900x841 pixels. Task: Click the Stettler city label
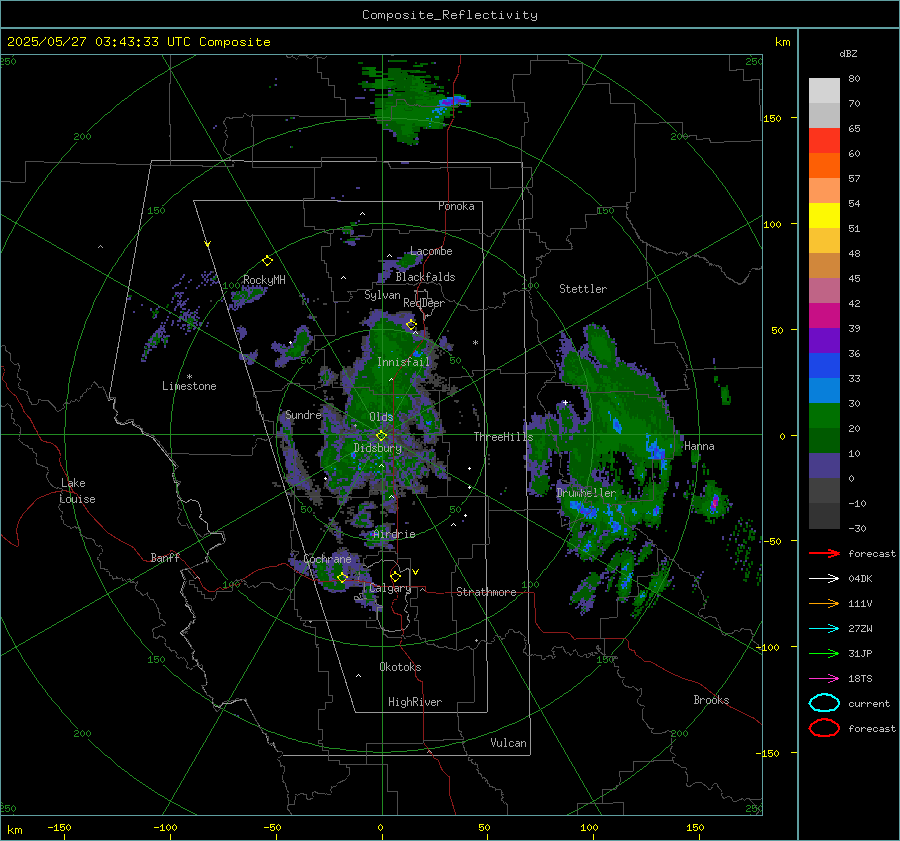(x=583, y=289)
